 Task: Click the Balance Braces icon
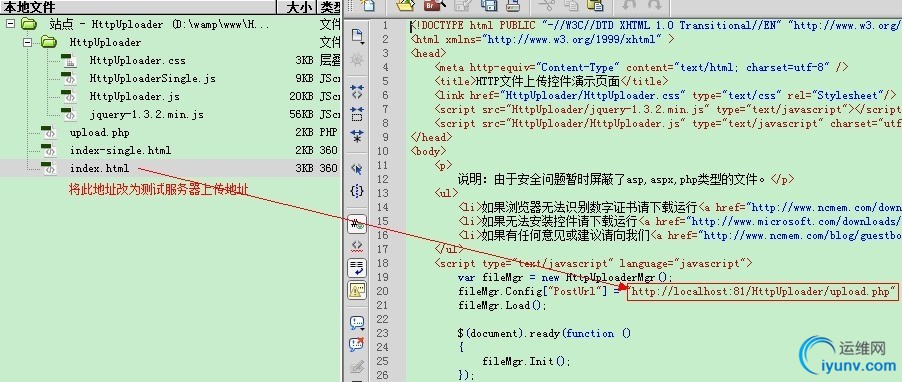(x=357, y=190)
